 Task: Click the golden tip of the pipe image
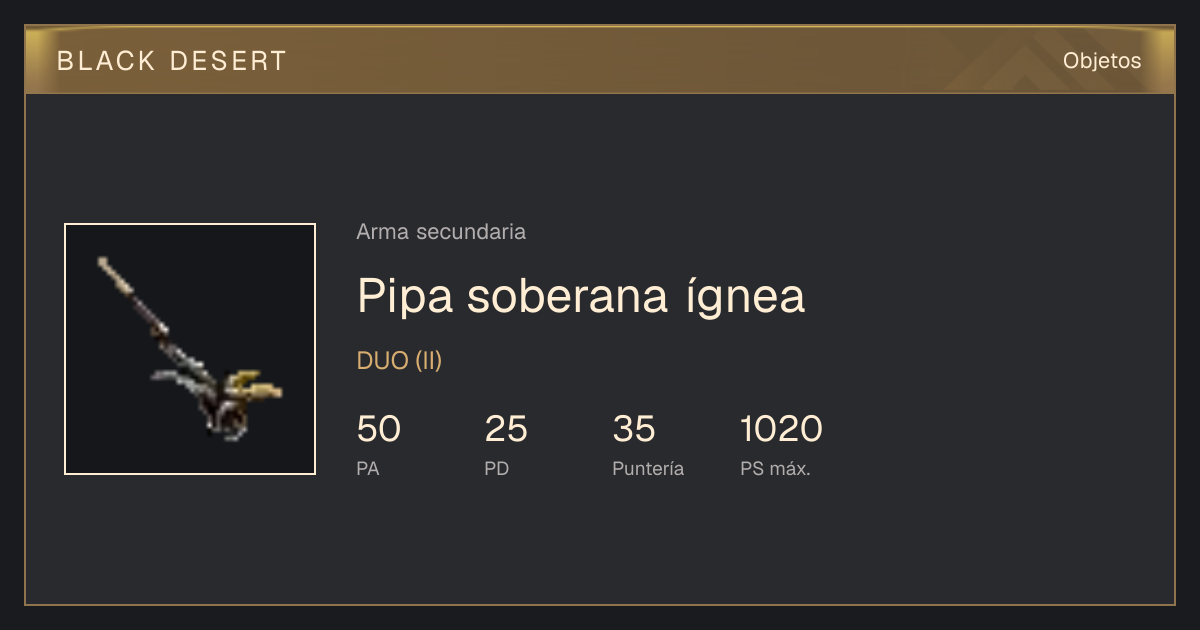click(x=256, y=386)
